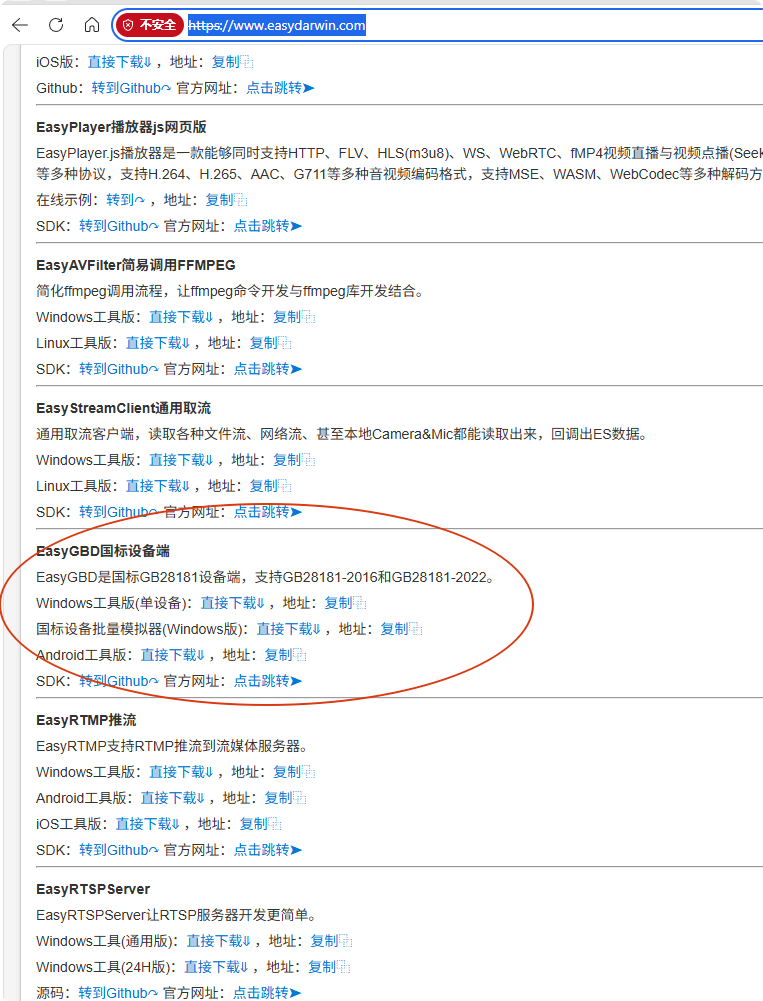This screenshot has height=1001, width=763.
Task: Download EasyRTMP Windows工具版
Action: coord(181,772)
